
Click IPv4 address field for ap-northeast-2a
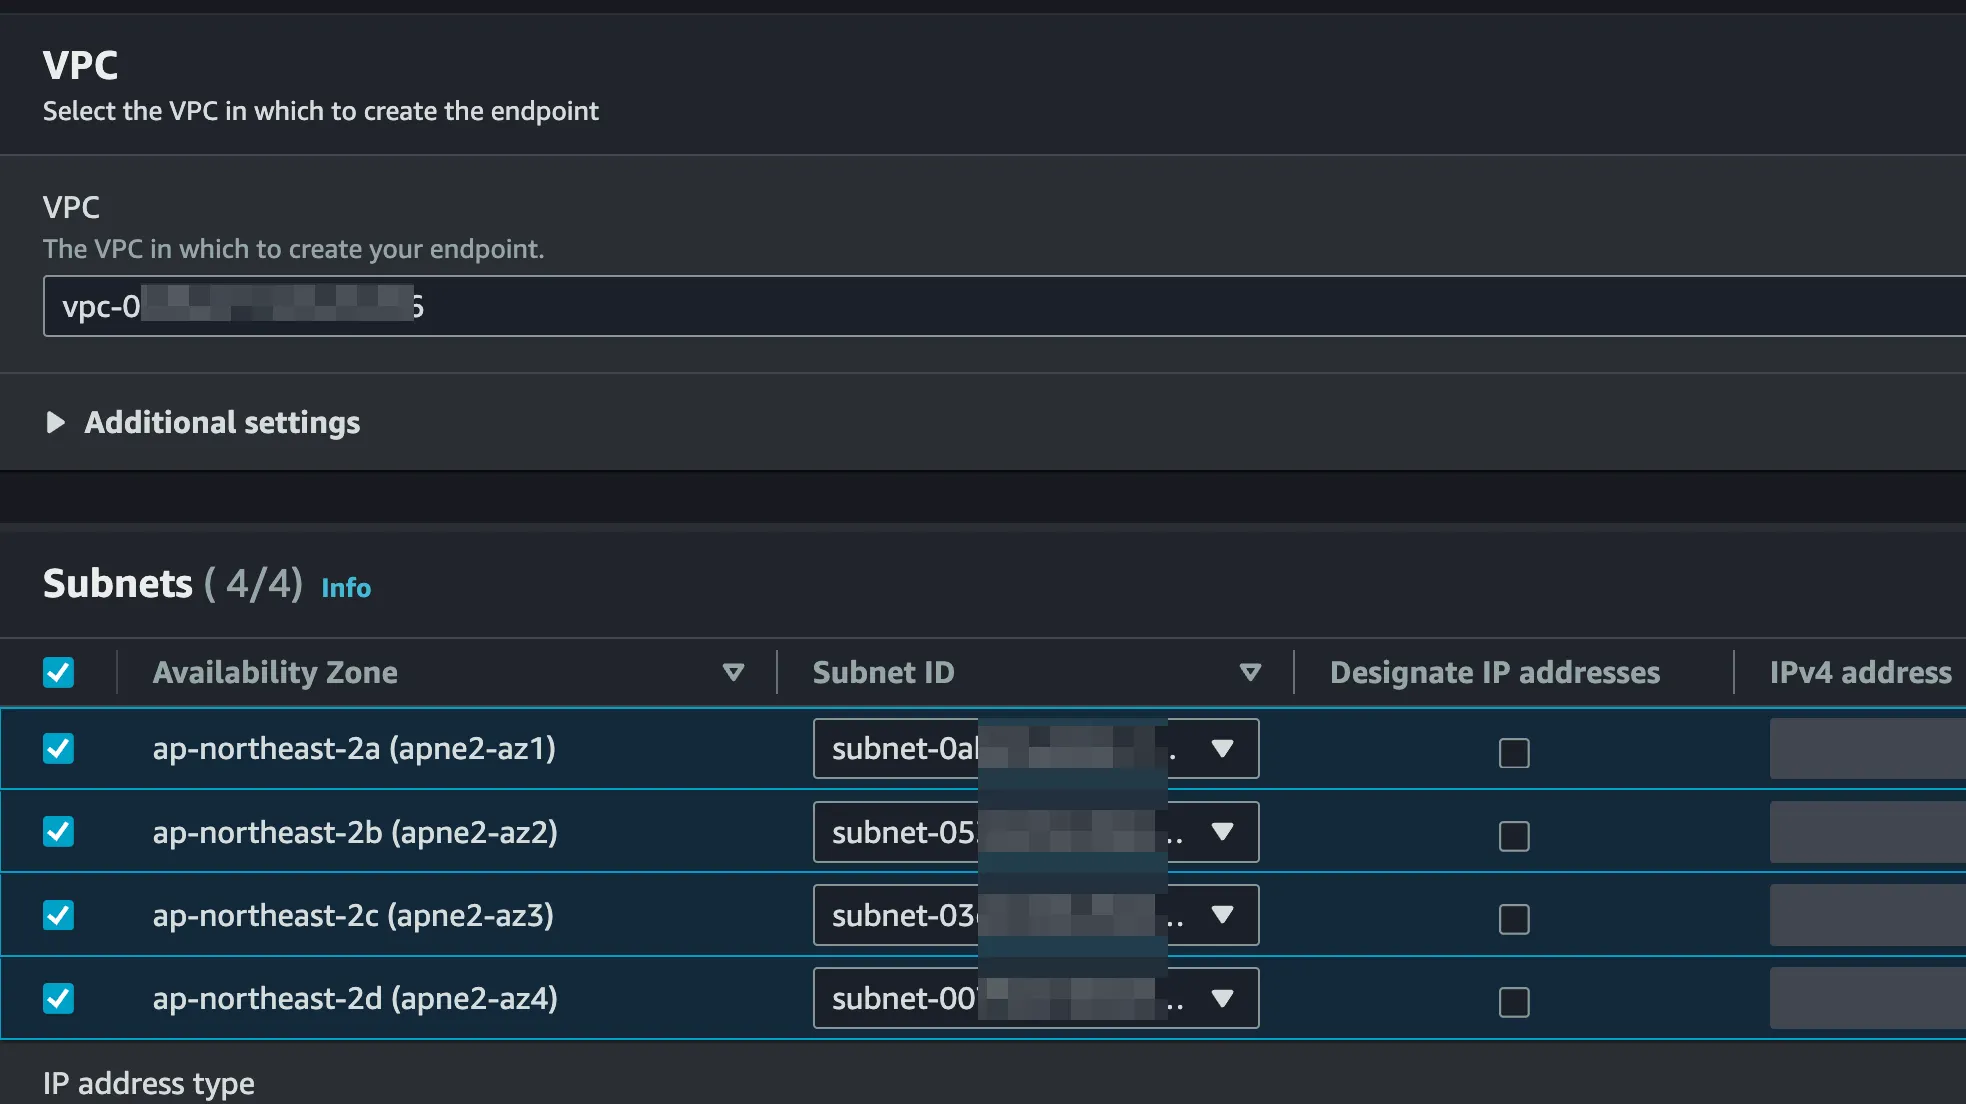tap(1866, 749)
